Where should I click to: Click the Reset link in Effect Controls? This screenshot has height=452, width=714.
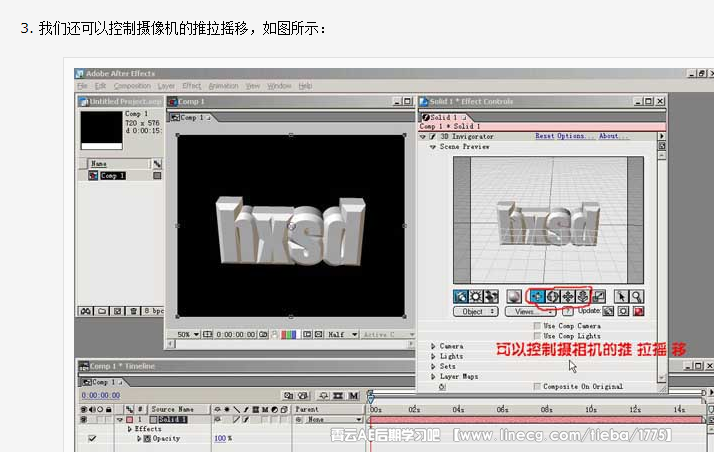point(545,136)
